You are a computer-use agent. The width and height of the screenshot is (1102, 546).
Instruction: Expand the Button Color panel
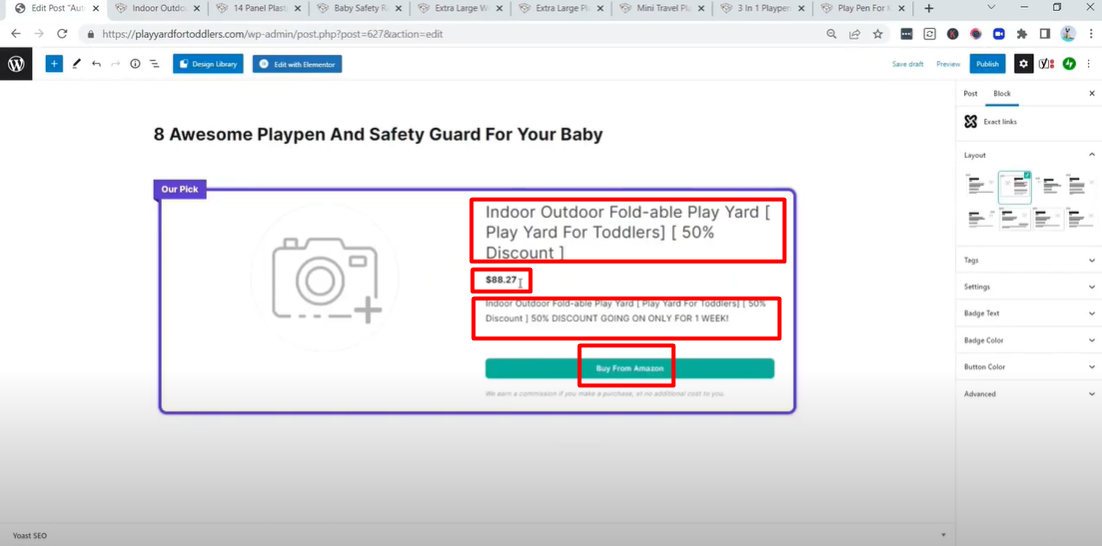[x=1029, y=367]
